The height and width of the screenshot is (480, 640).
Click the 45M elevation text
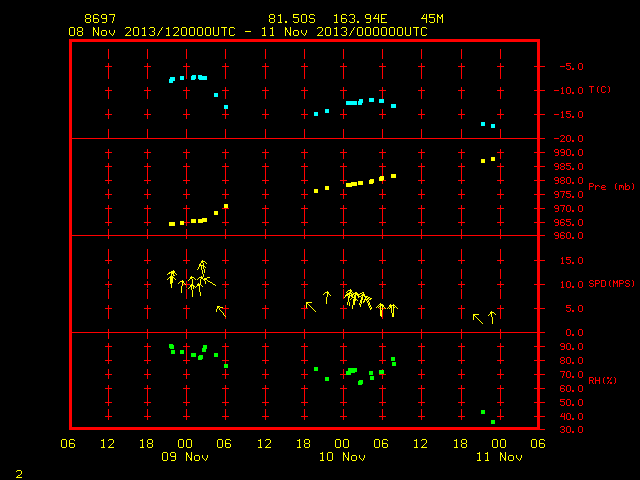click(x=432, y=19)
